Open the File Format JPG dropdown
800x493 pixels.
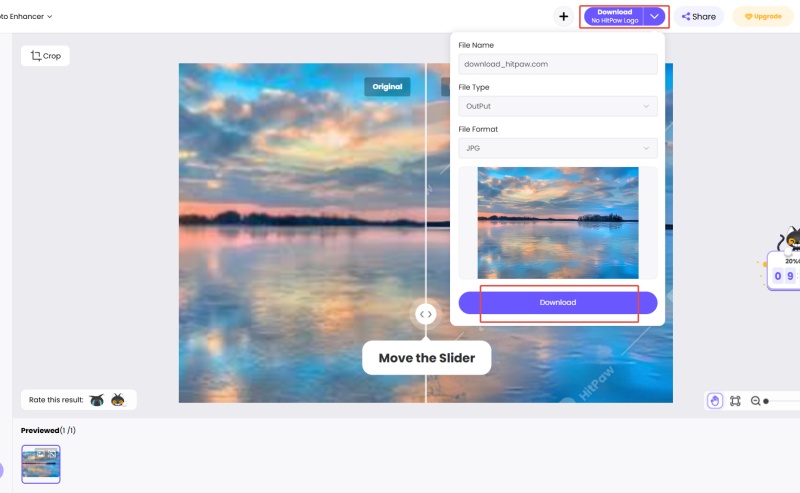tap(558, 148)
